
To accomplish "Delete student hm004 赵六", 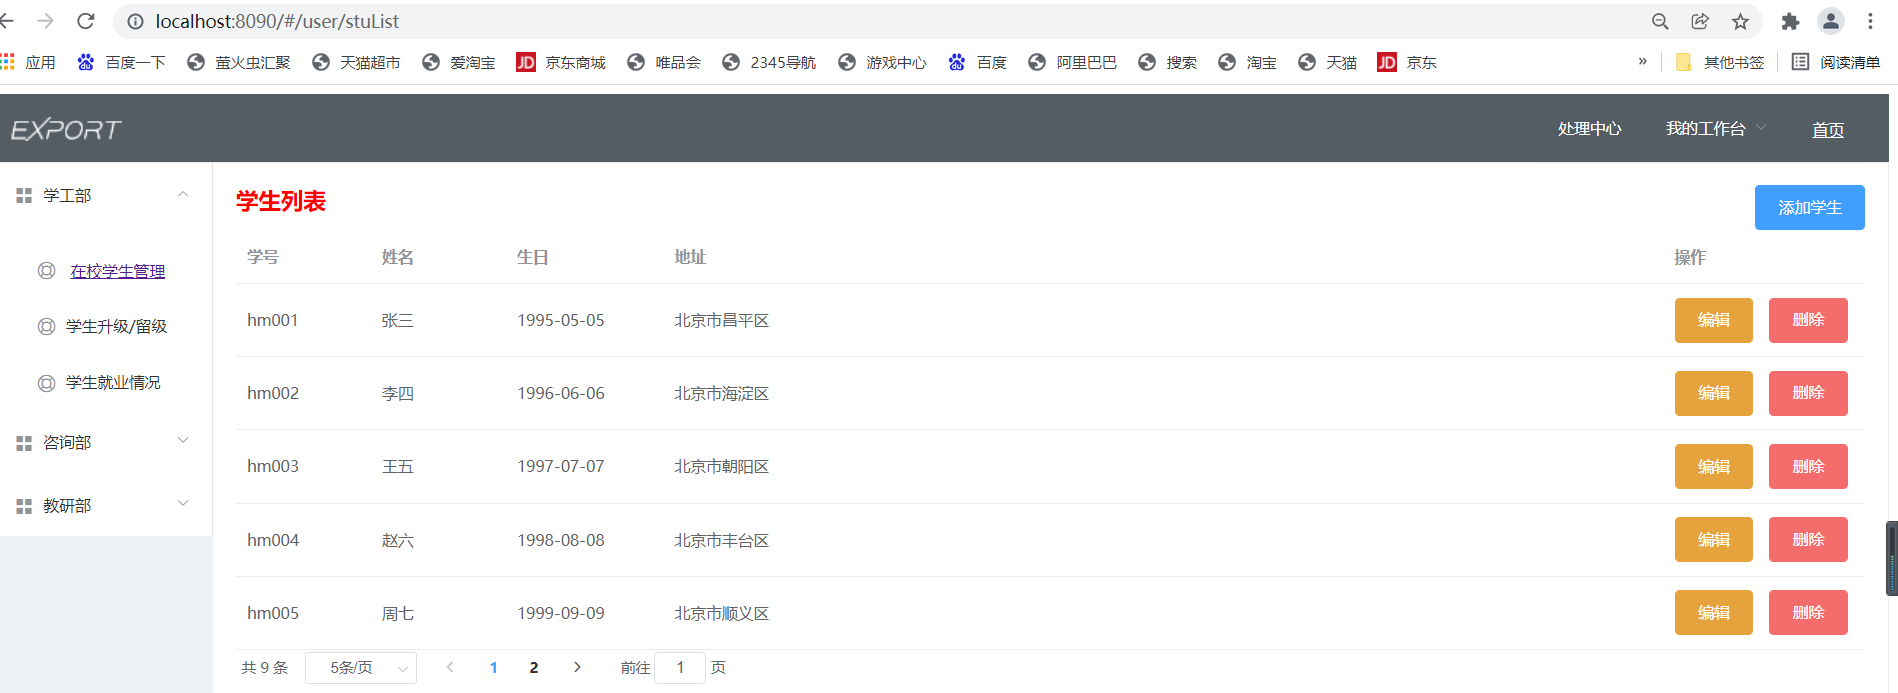I will pyautogui.click(x=1808, y=539).
